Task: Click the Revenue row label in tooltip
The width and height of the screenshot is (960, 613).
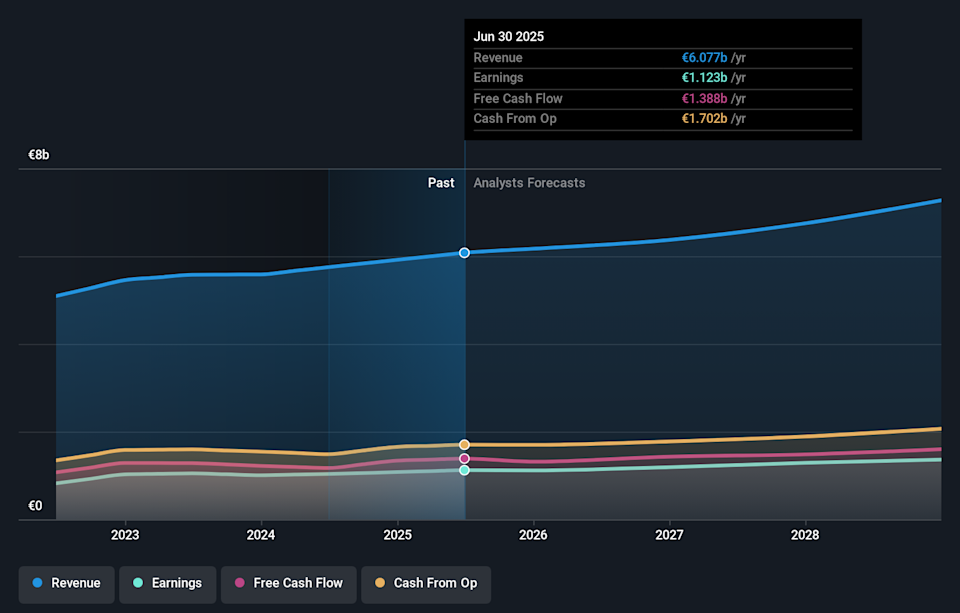Action: [498, 58]
